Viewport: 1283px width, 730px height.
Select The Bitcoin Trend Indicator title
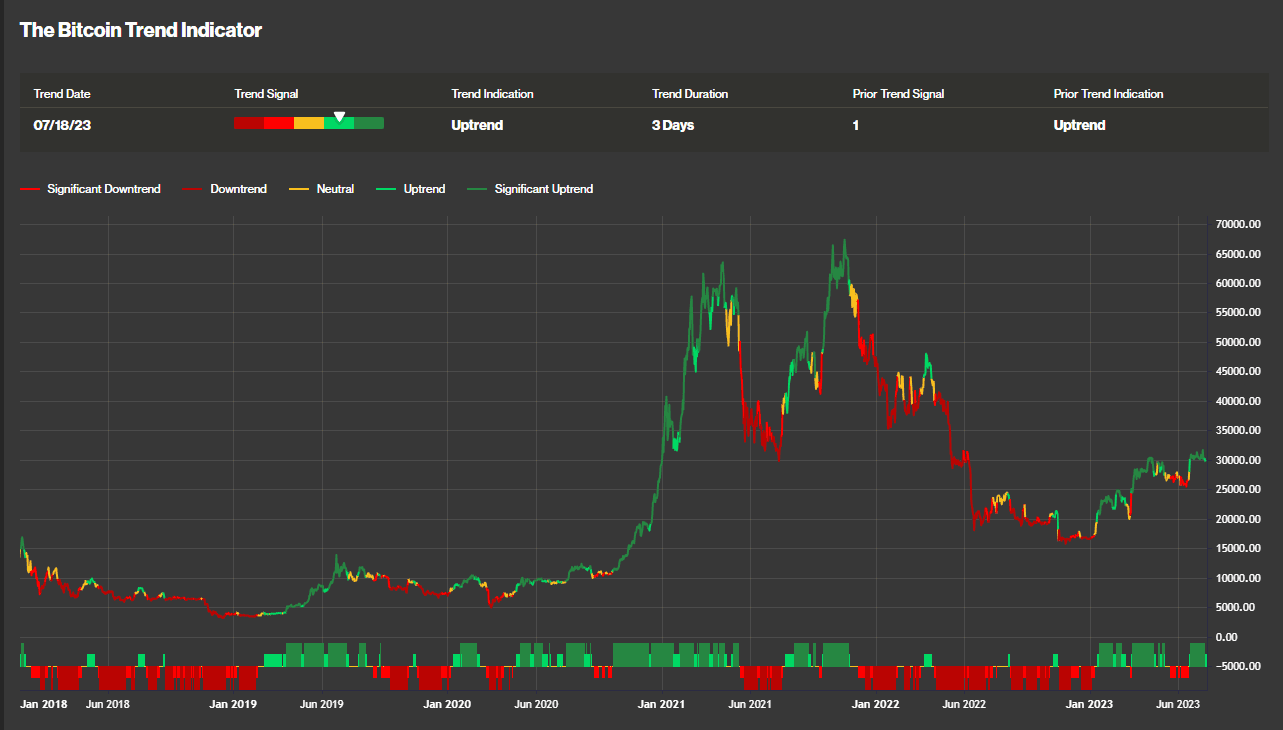click(x=141, y=30)
